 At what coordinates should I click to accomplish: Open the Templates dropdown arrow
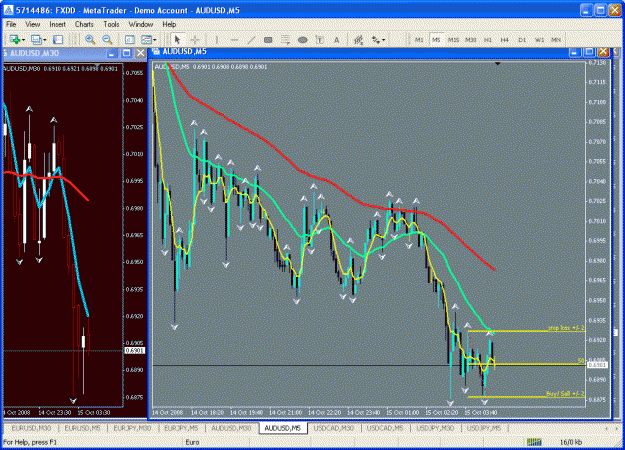(155, 40)
